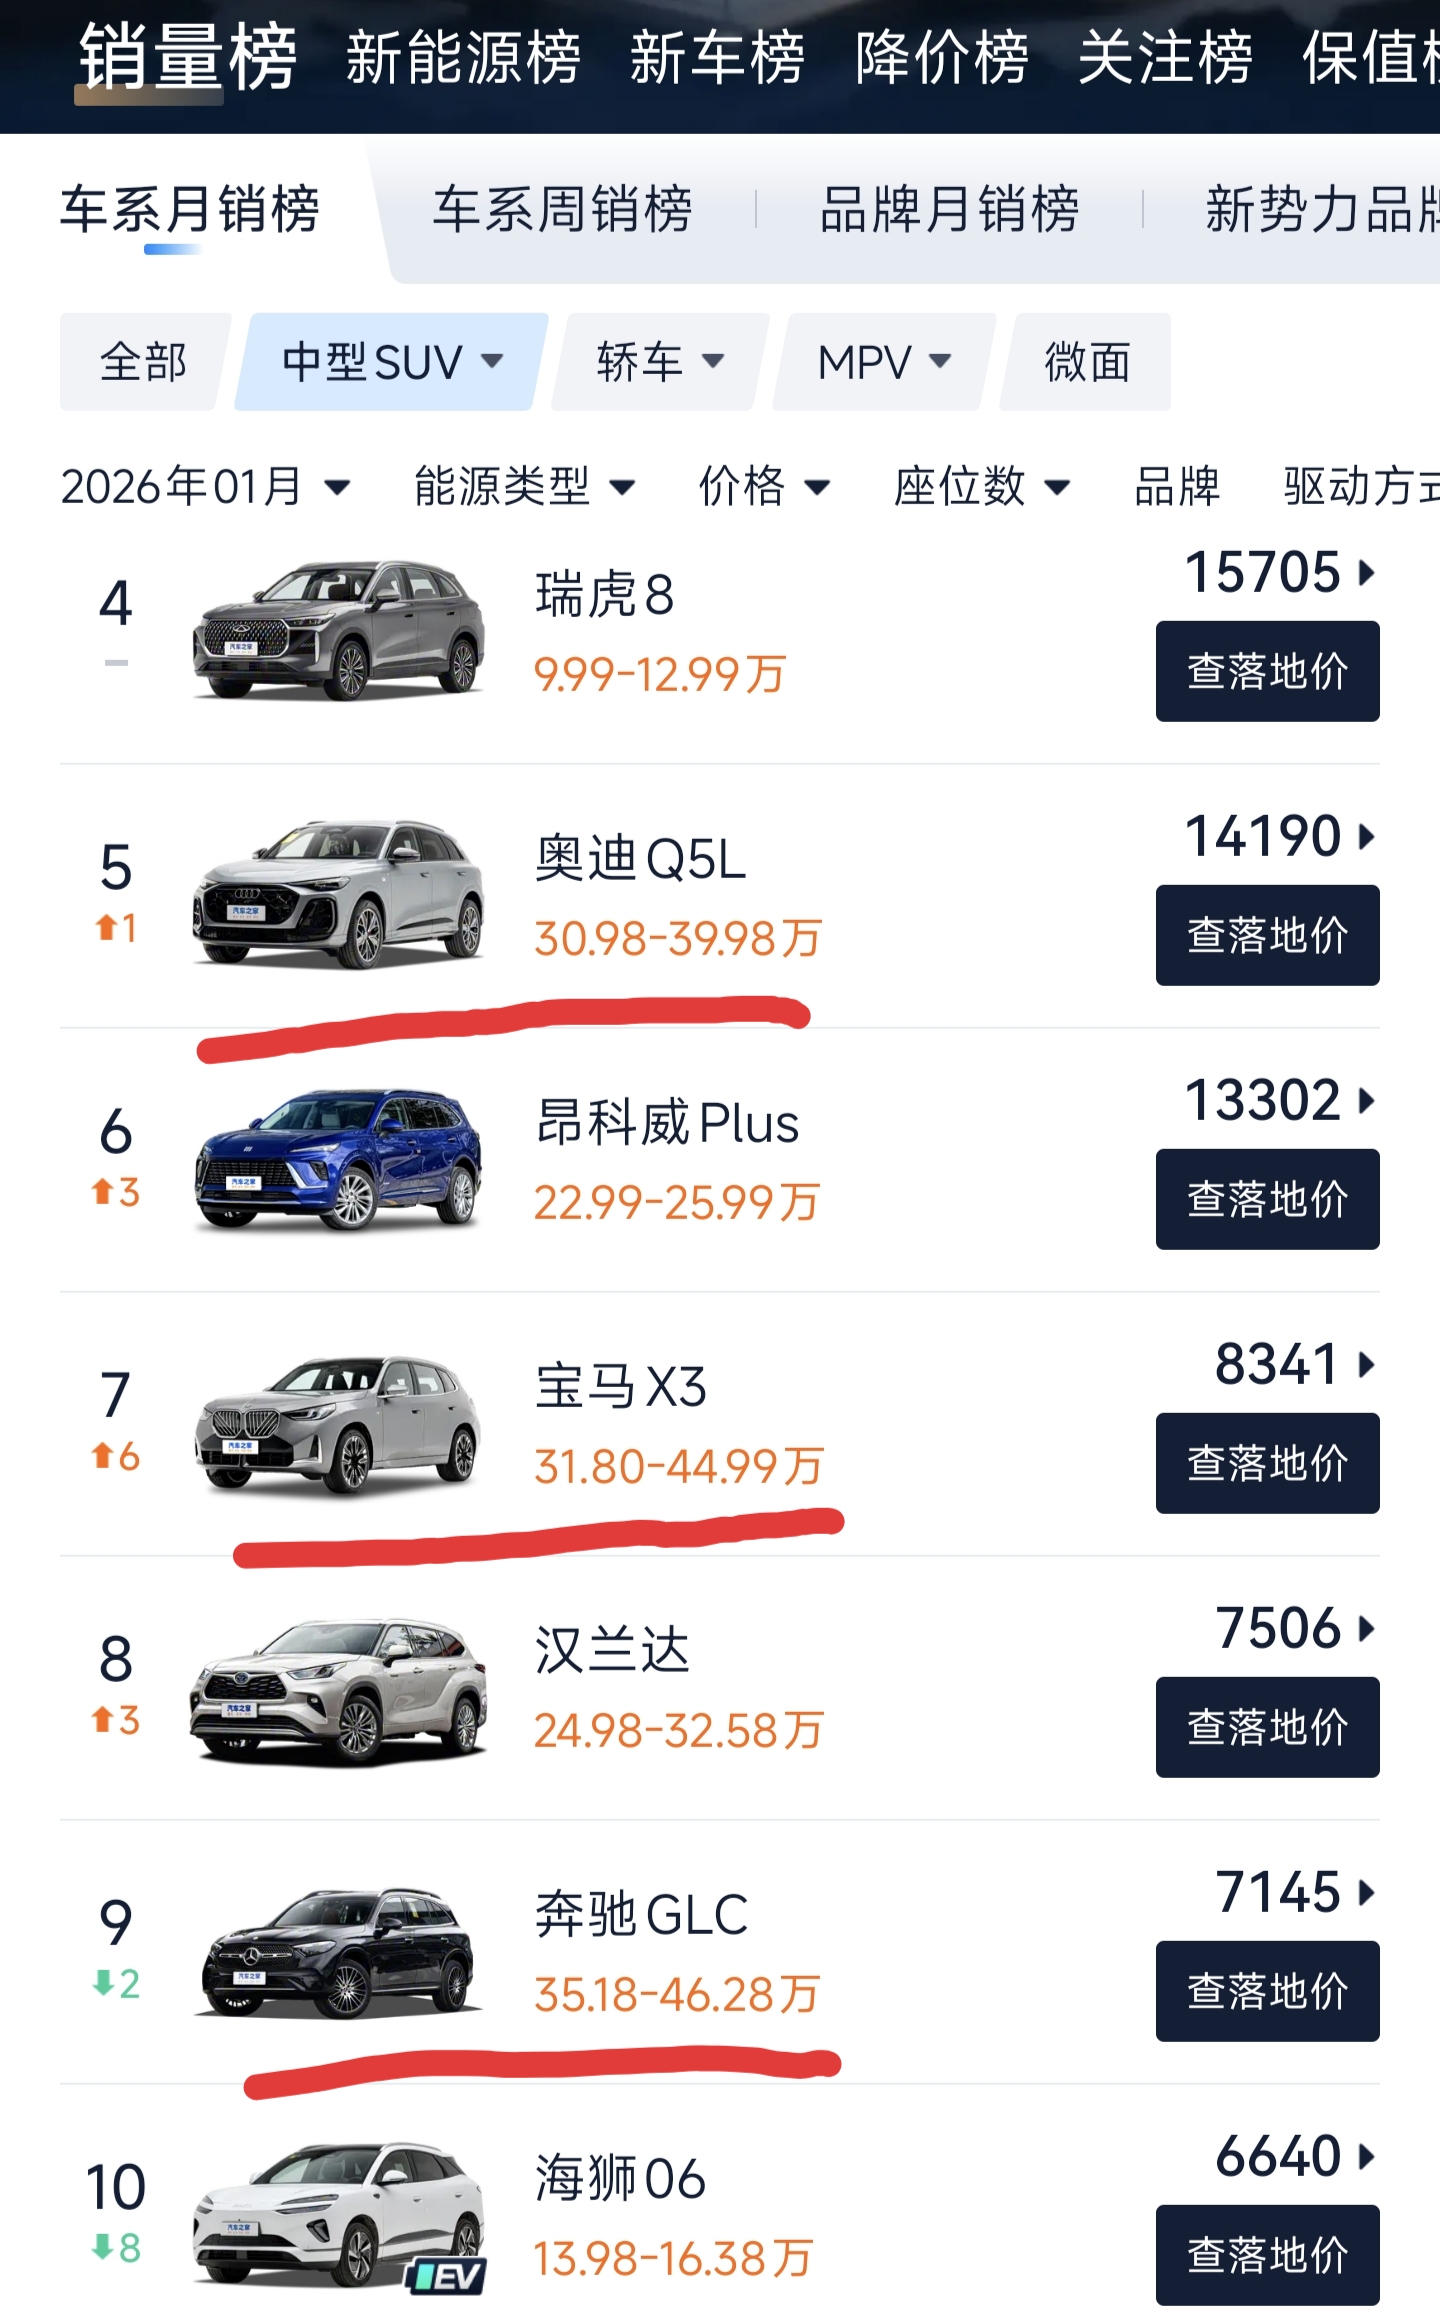Screen dimensions: 1440x2308
Task: Tap the arrow next to 7145
Action: click(1367, 1893)
